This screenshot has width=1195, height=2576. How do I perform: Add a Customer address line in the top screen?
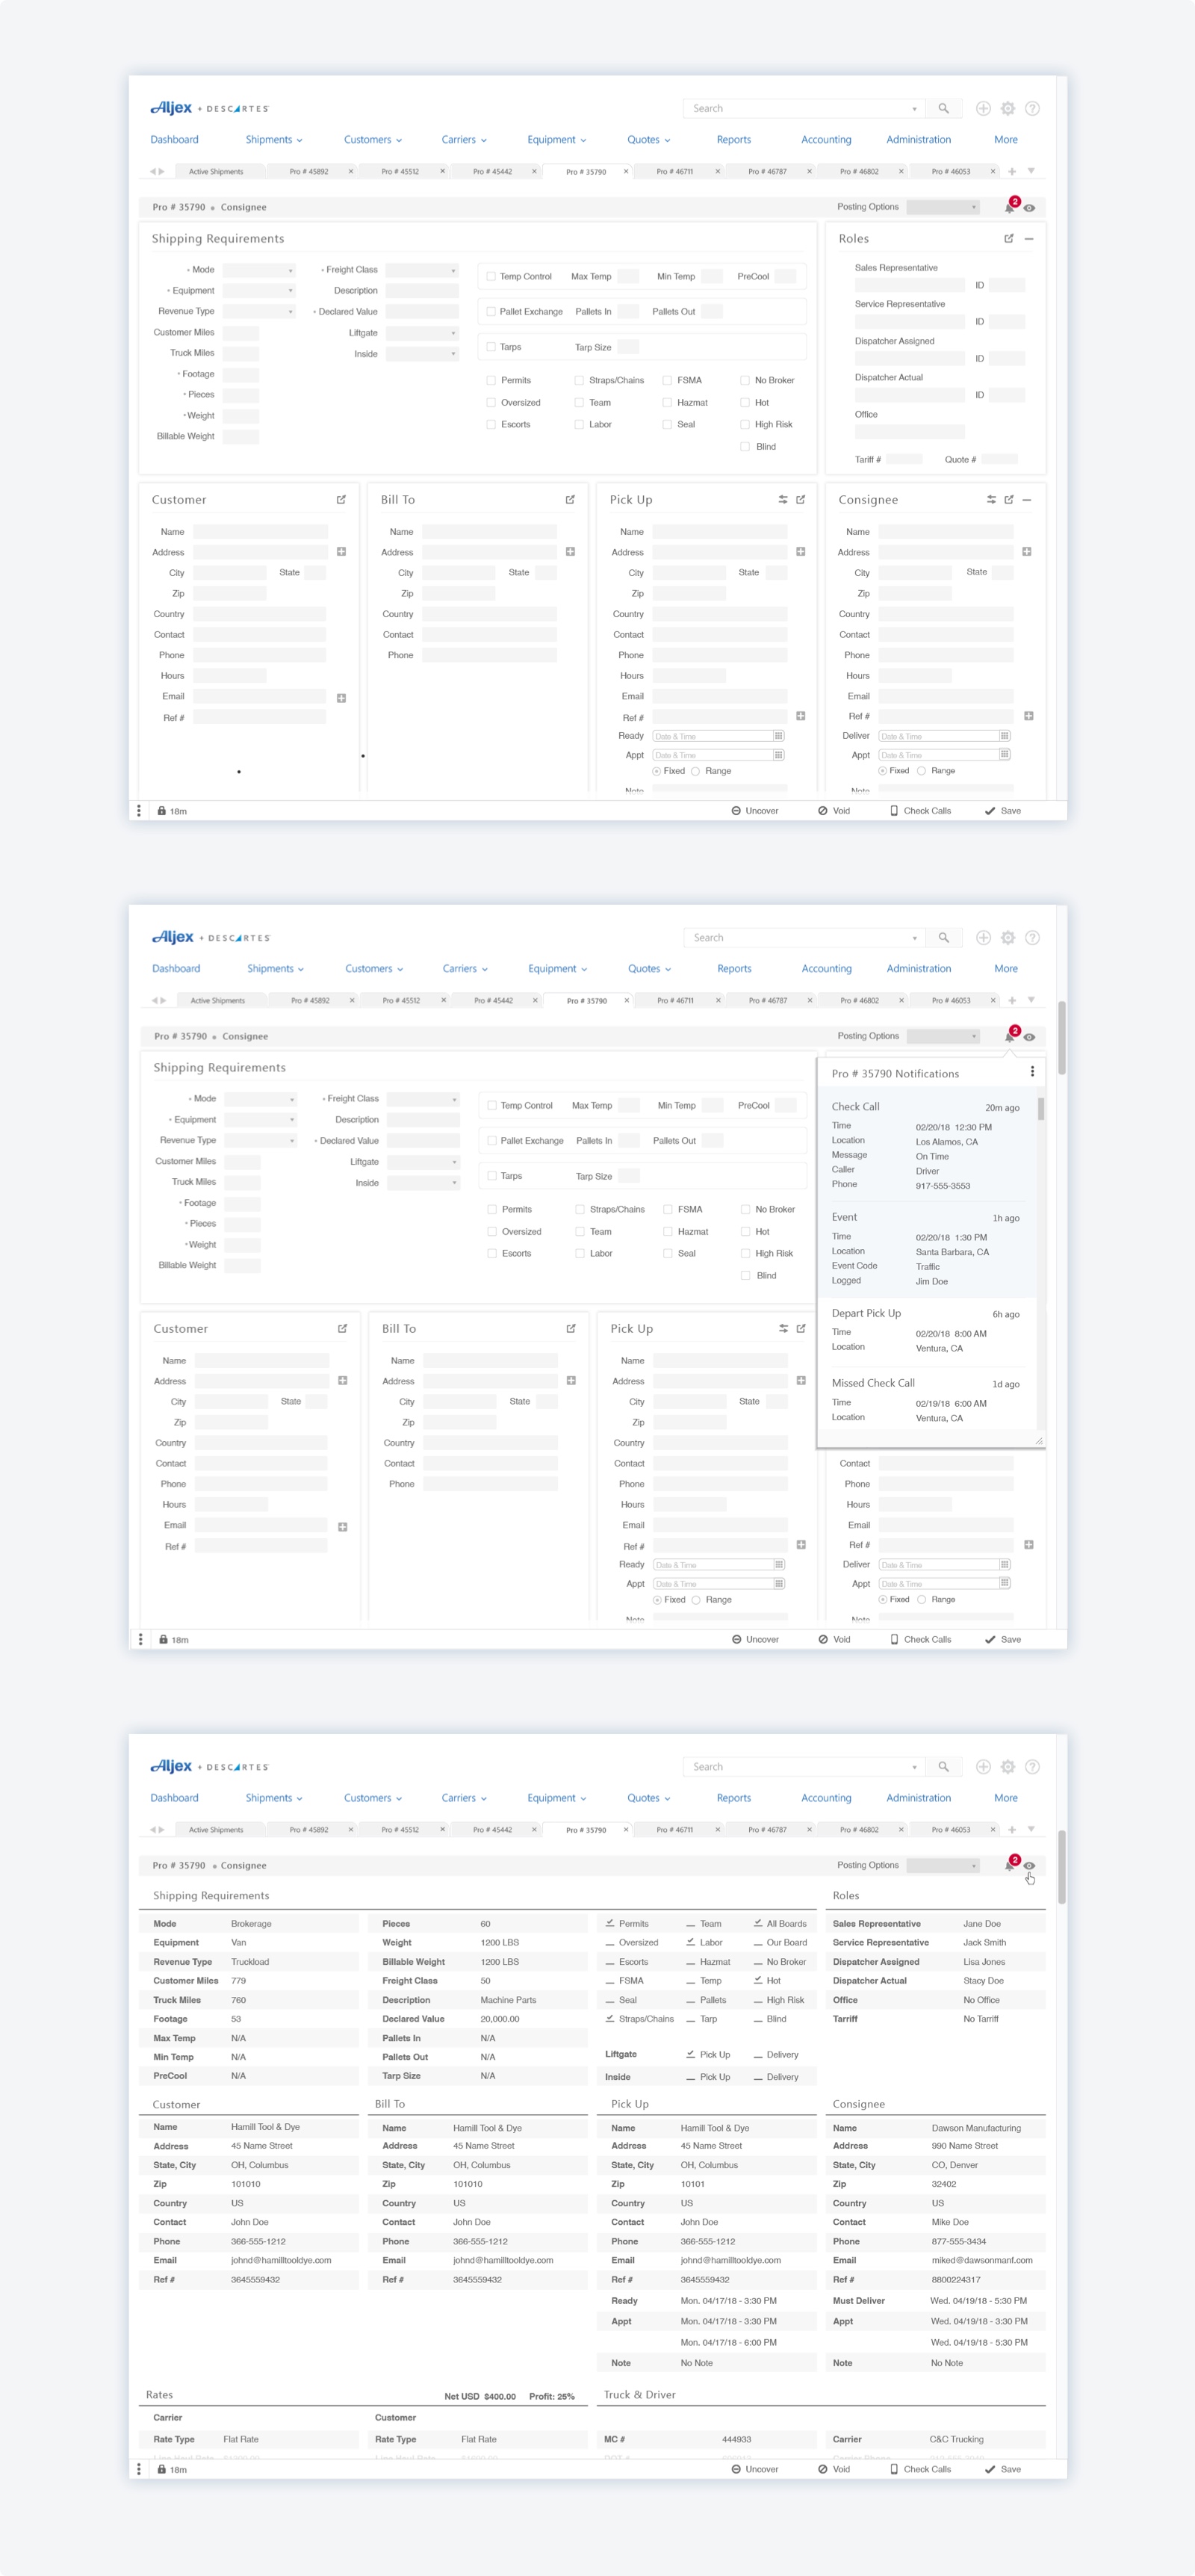[341, 552]
